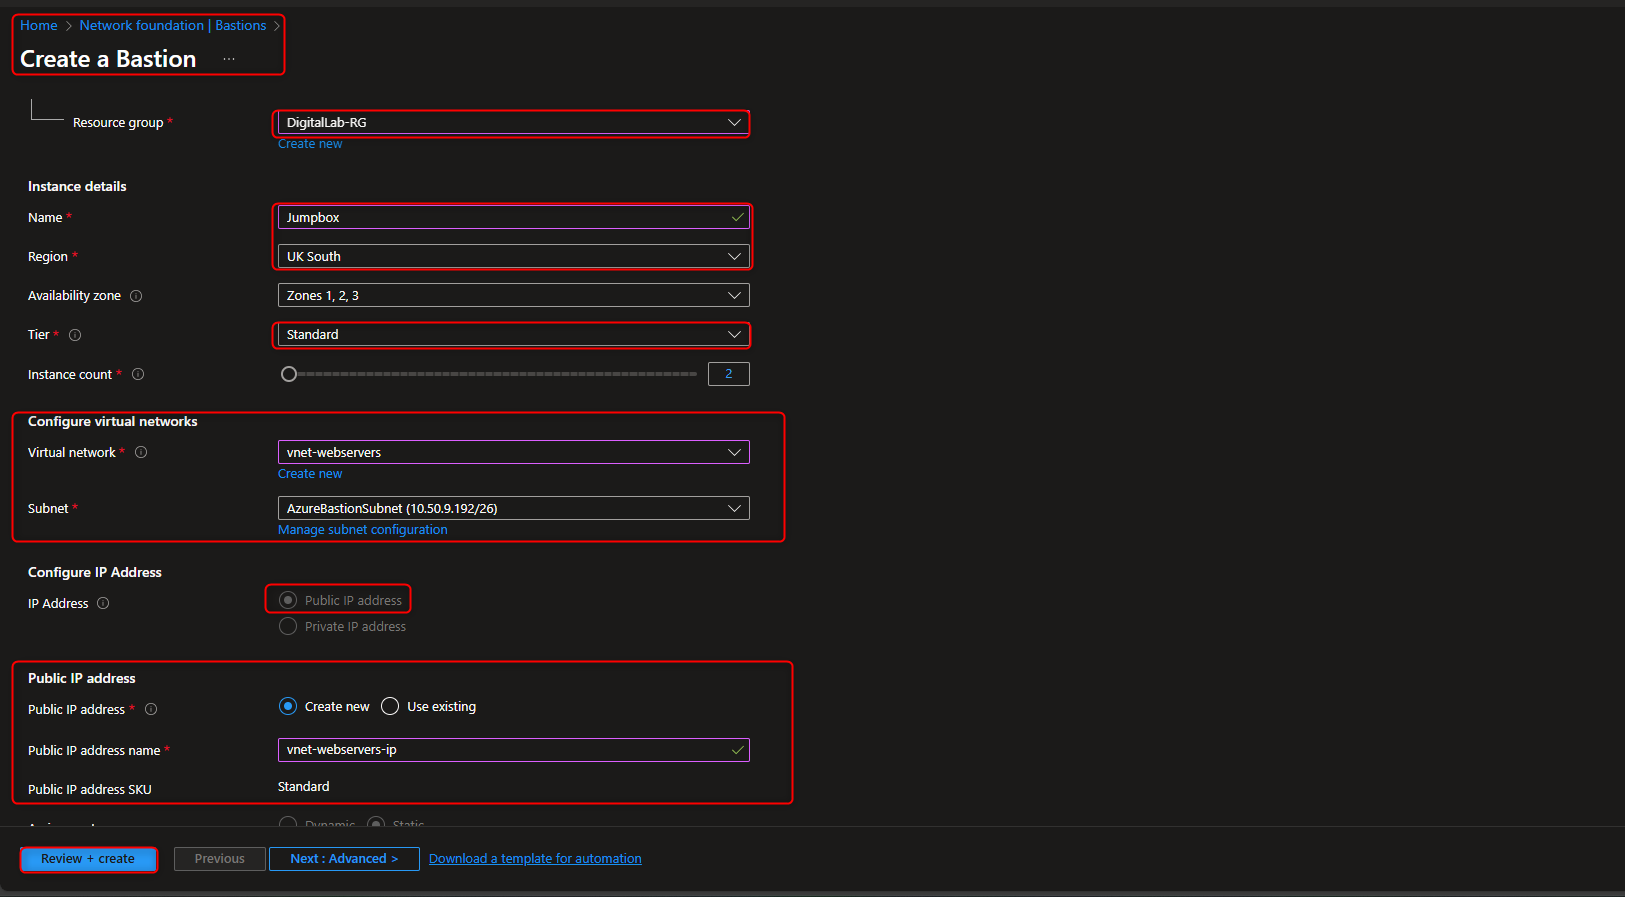
Task: Show info tooltip beside Tier label
Action: (x=75, y=335)
